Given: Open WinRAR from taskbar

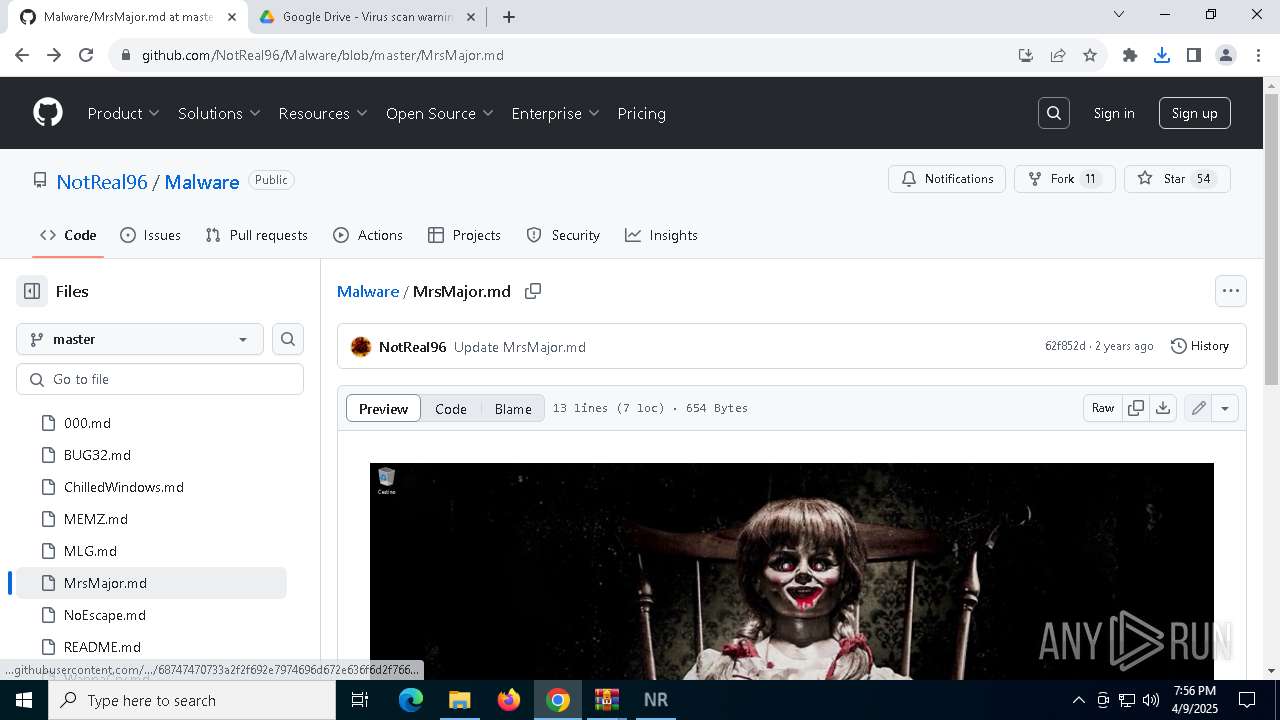Looking at the screenshot, I should pyautogui.click(x=607, y=700).
